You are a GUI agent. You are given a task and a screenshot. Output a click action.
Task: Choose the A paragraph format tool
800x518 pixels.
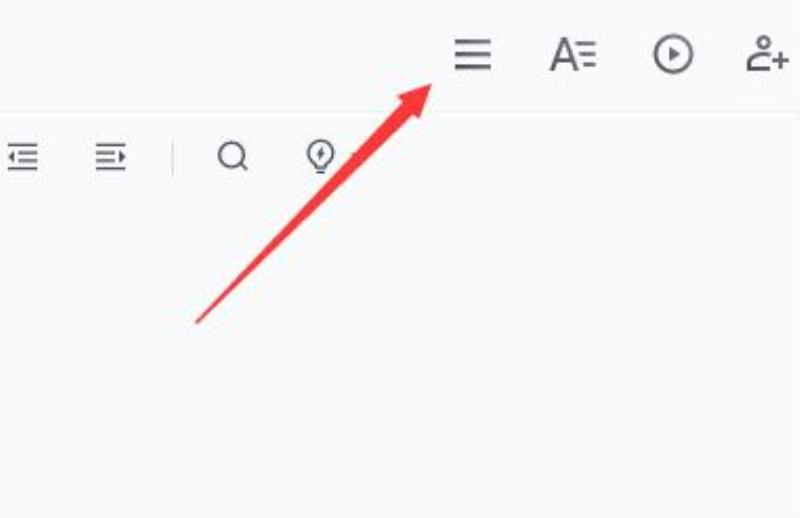(x=573, y=54)
